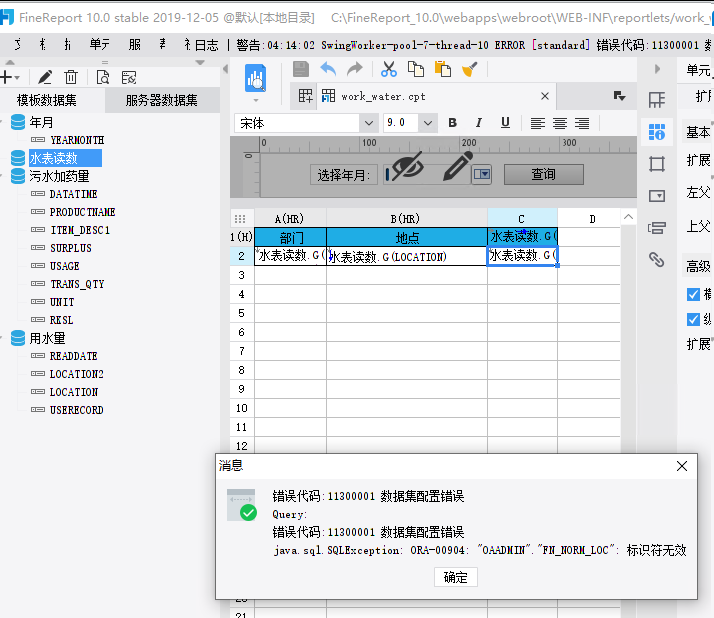The height and width of the screenshot is (618, 714).
Task: Paste clipboard contents
Action: pyautogui.click(x=443, y=69)
